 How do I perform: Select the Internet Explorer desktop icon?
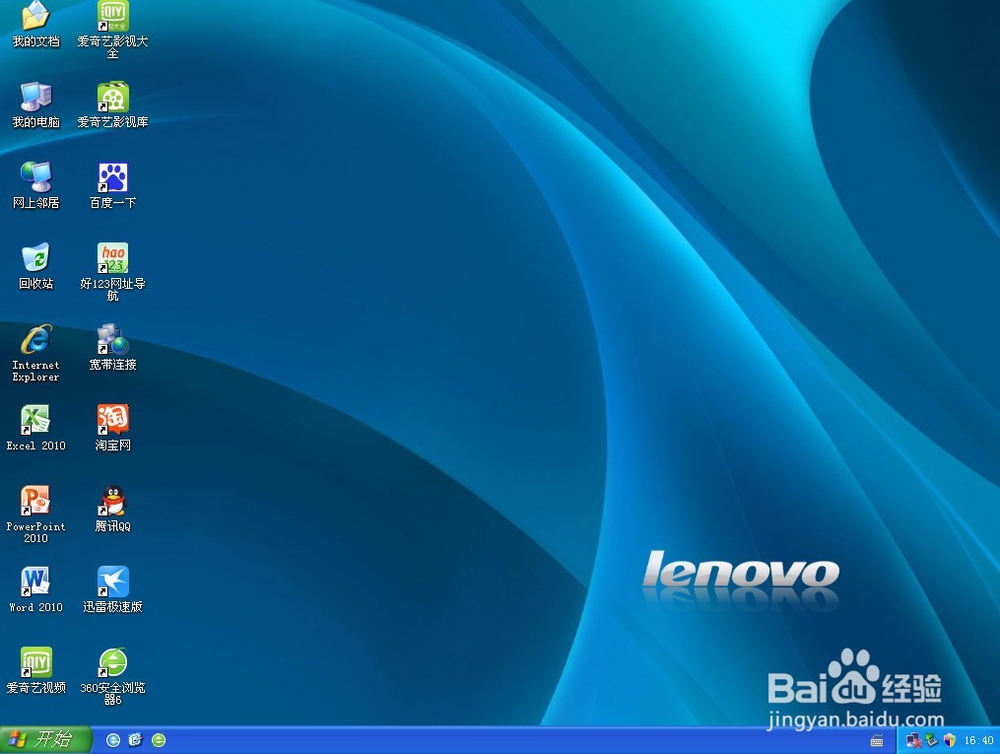click(36, 339)
